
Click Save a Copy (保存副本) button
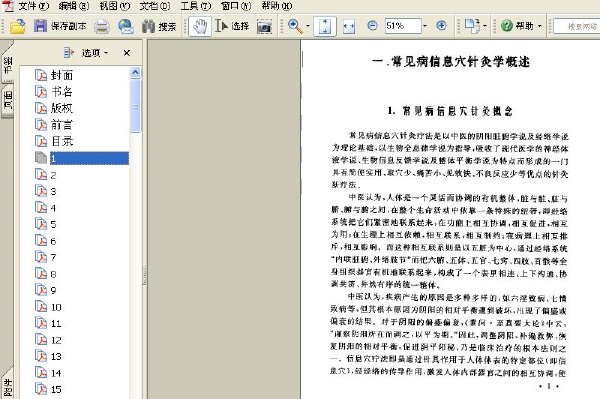[60, 26]
